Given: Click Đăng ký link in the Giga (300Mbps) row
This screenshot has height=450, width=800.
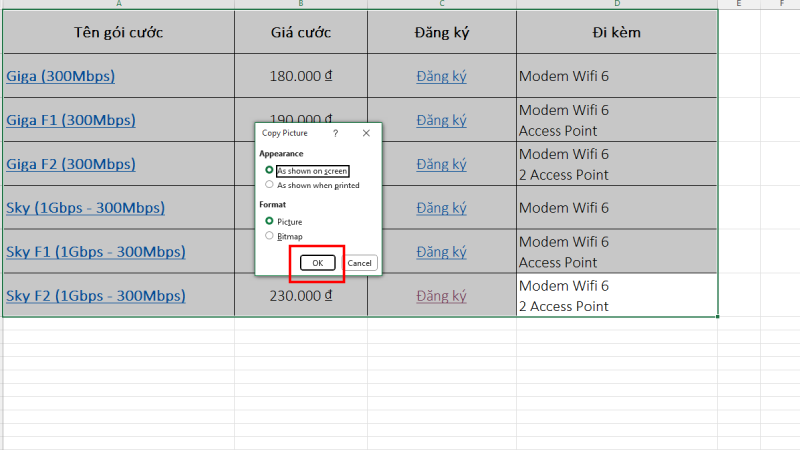Looking at the screenshot, I should [x=441, y=76].
